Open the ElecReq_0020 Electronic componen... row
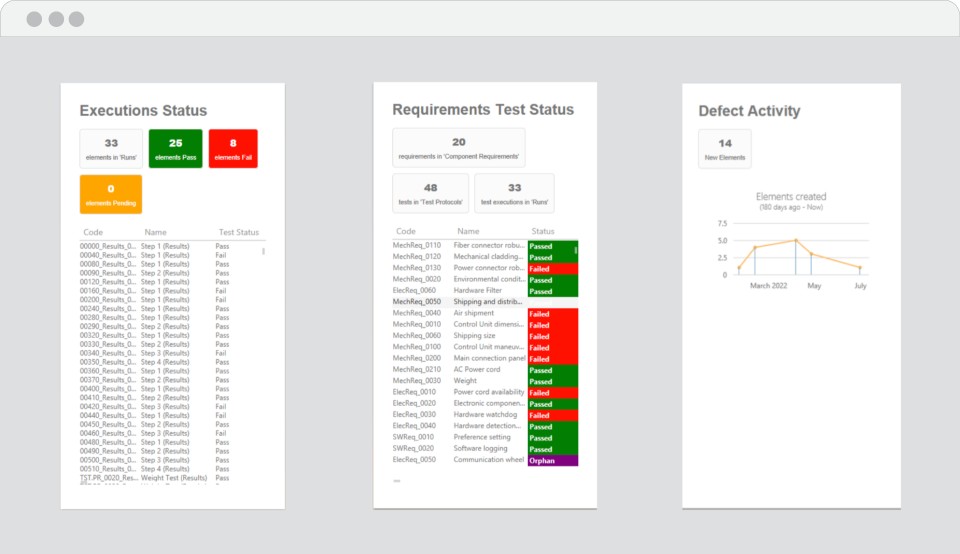 coord(485,403)
